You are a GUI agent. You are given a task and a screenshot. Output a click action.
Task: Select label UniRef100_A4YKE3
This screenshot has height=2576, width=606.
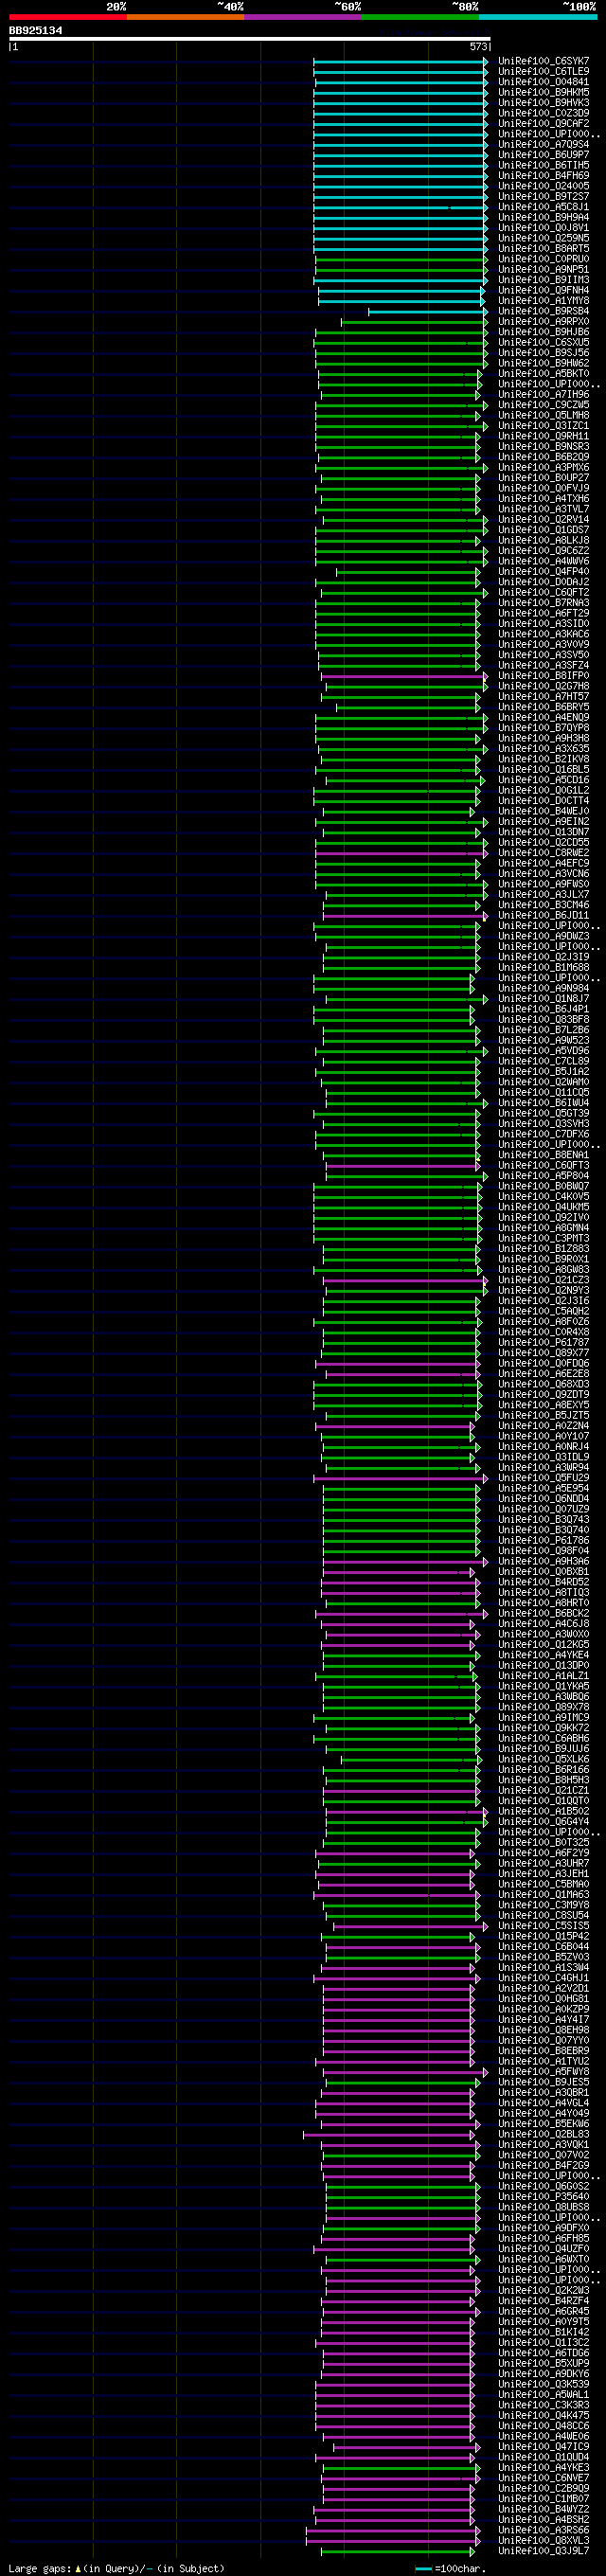pos(544,2468)
